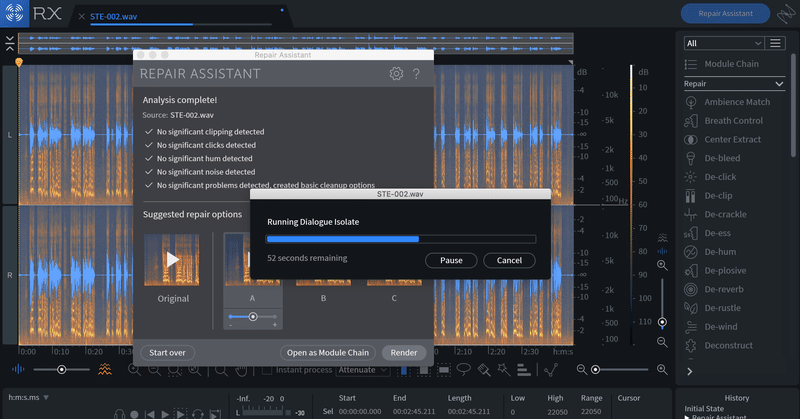Adjust the waveform/spectrogram blend slider
Screen dimensions: 800x419
(61, 369)
